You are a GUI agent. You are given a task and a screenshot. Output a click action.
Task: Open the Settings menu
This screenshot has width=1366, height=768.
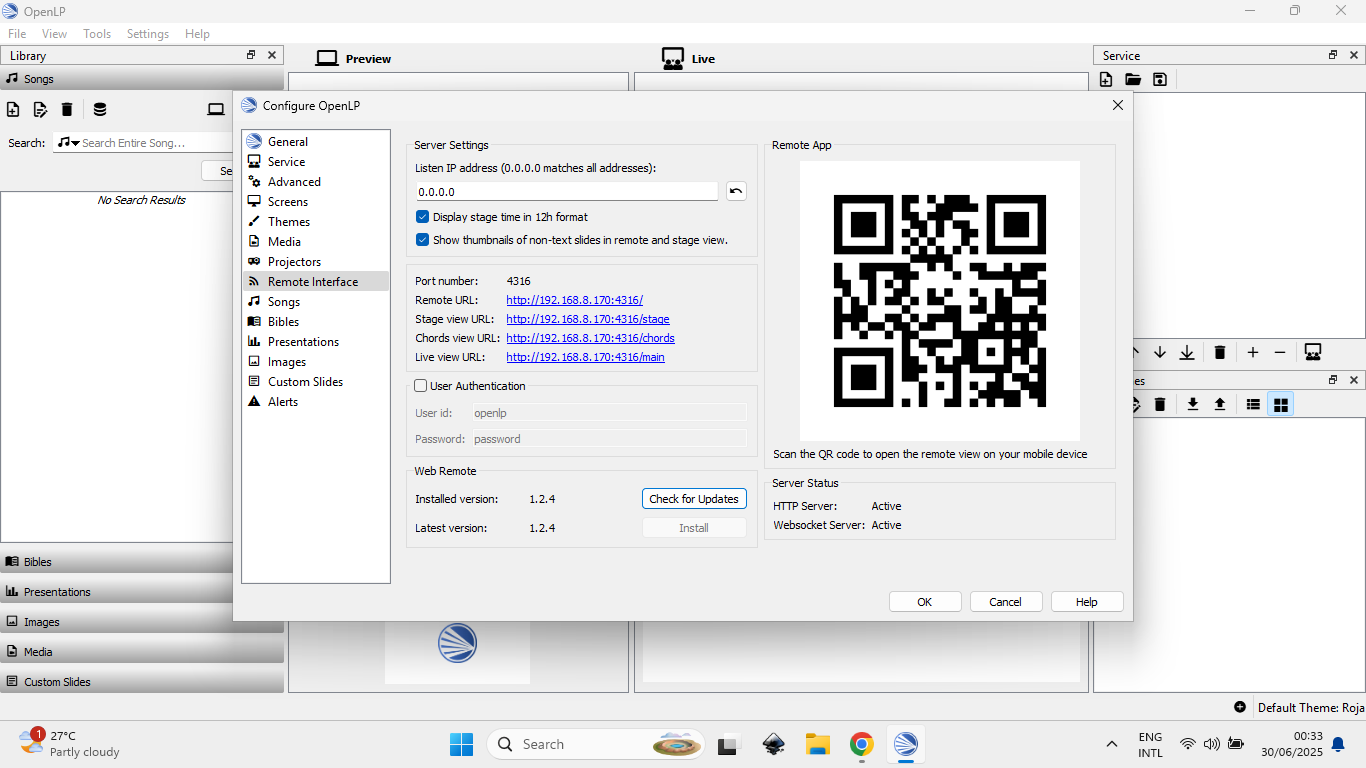tap(148, 34)
